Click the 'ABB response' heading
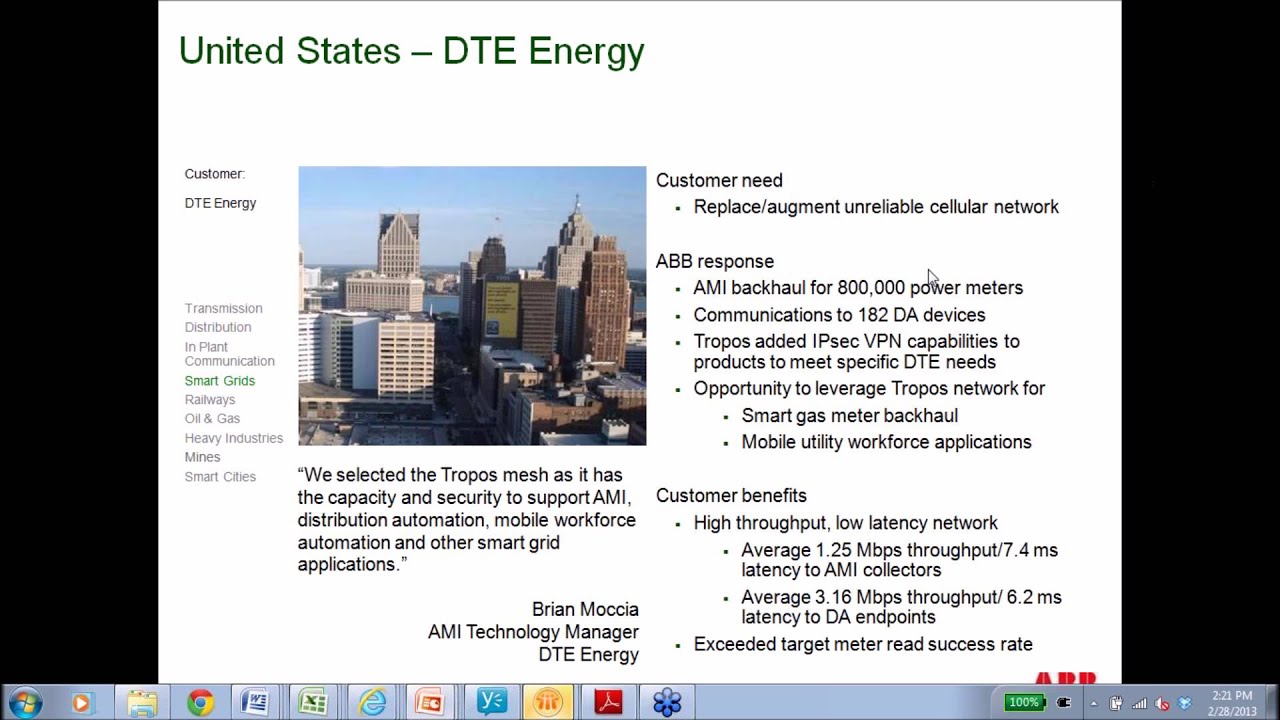 (715, 261)
